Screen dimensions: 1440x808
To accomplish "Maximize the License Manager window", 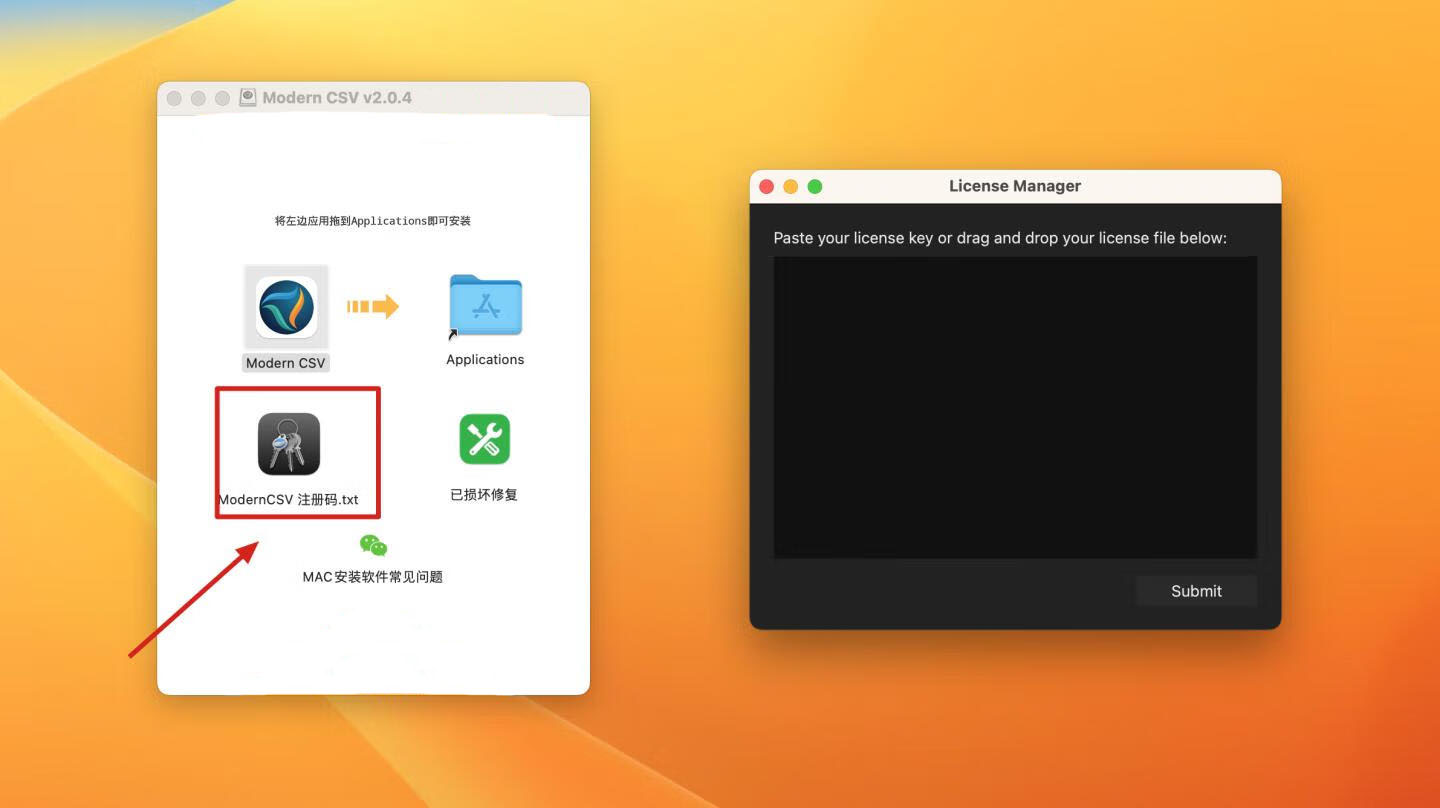I will (815, 186).
